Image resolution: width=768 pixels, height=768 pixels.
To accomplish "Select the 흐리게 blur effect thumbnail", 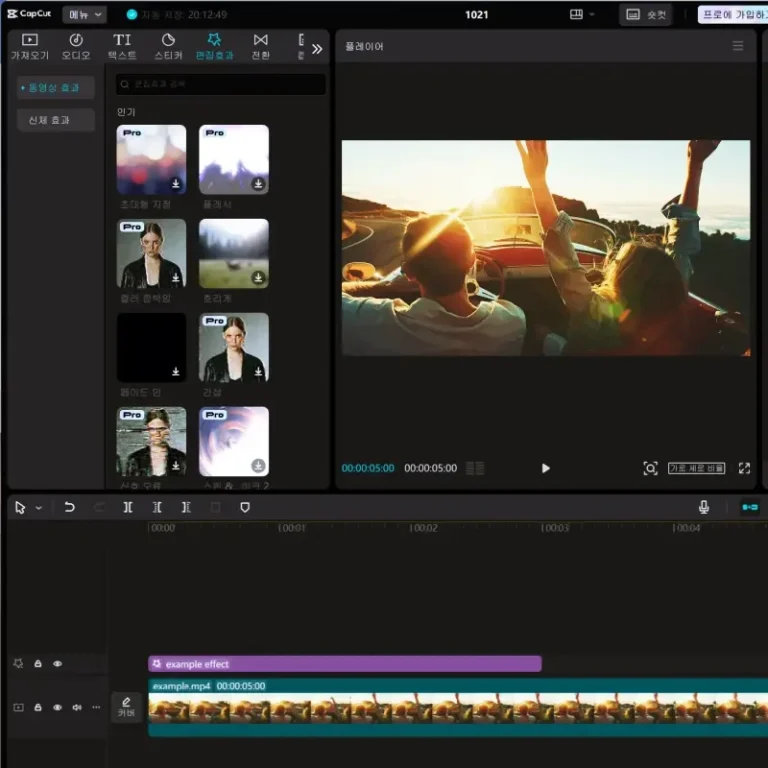I will coord(234,253).
